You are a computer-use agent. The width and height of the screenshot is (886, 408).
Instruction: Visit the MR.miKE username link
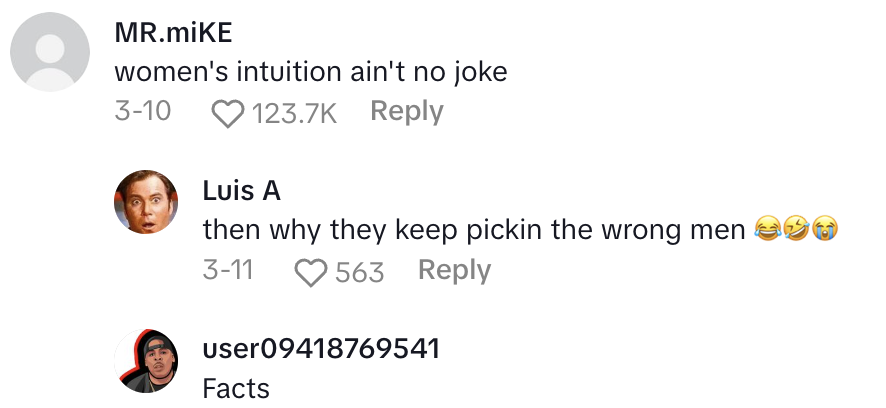pyautogui.click(x=174, y=32)
